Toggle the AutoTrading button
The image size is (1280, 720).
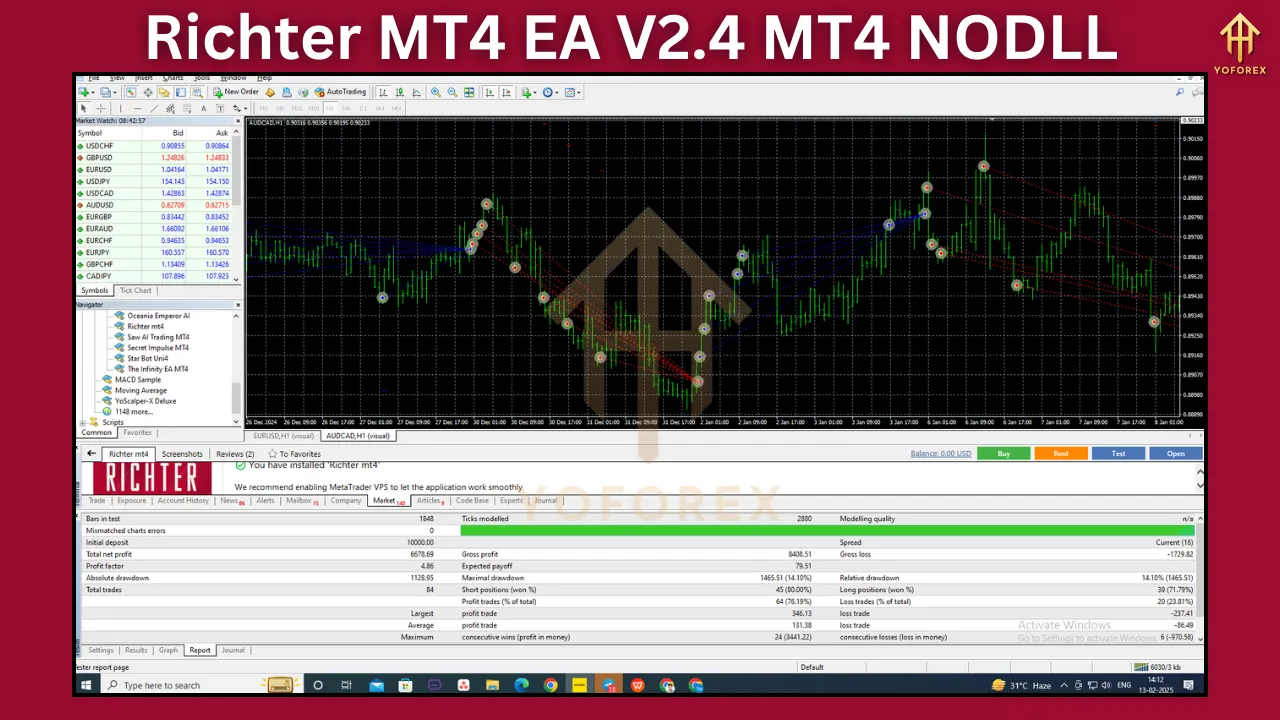click(340, 92)
